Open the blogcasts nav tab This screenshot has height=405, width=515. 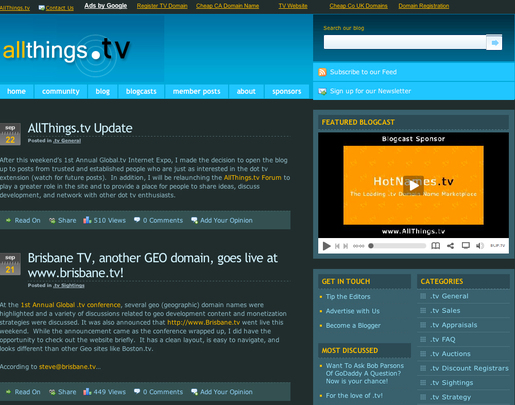(x=141, y=91)
